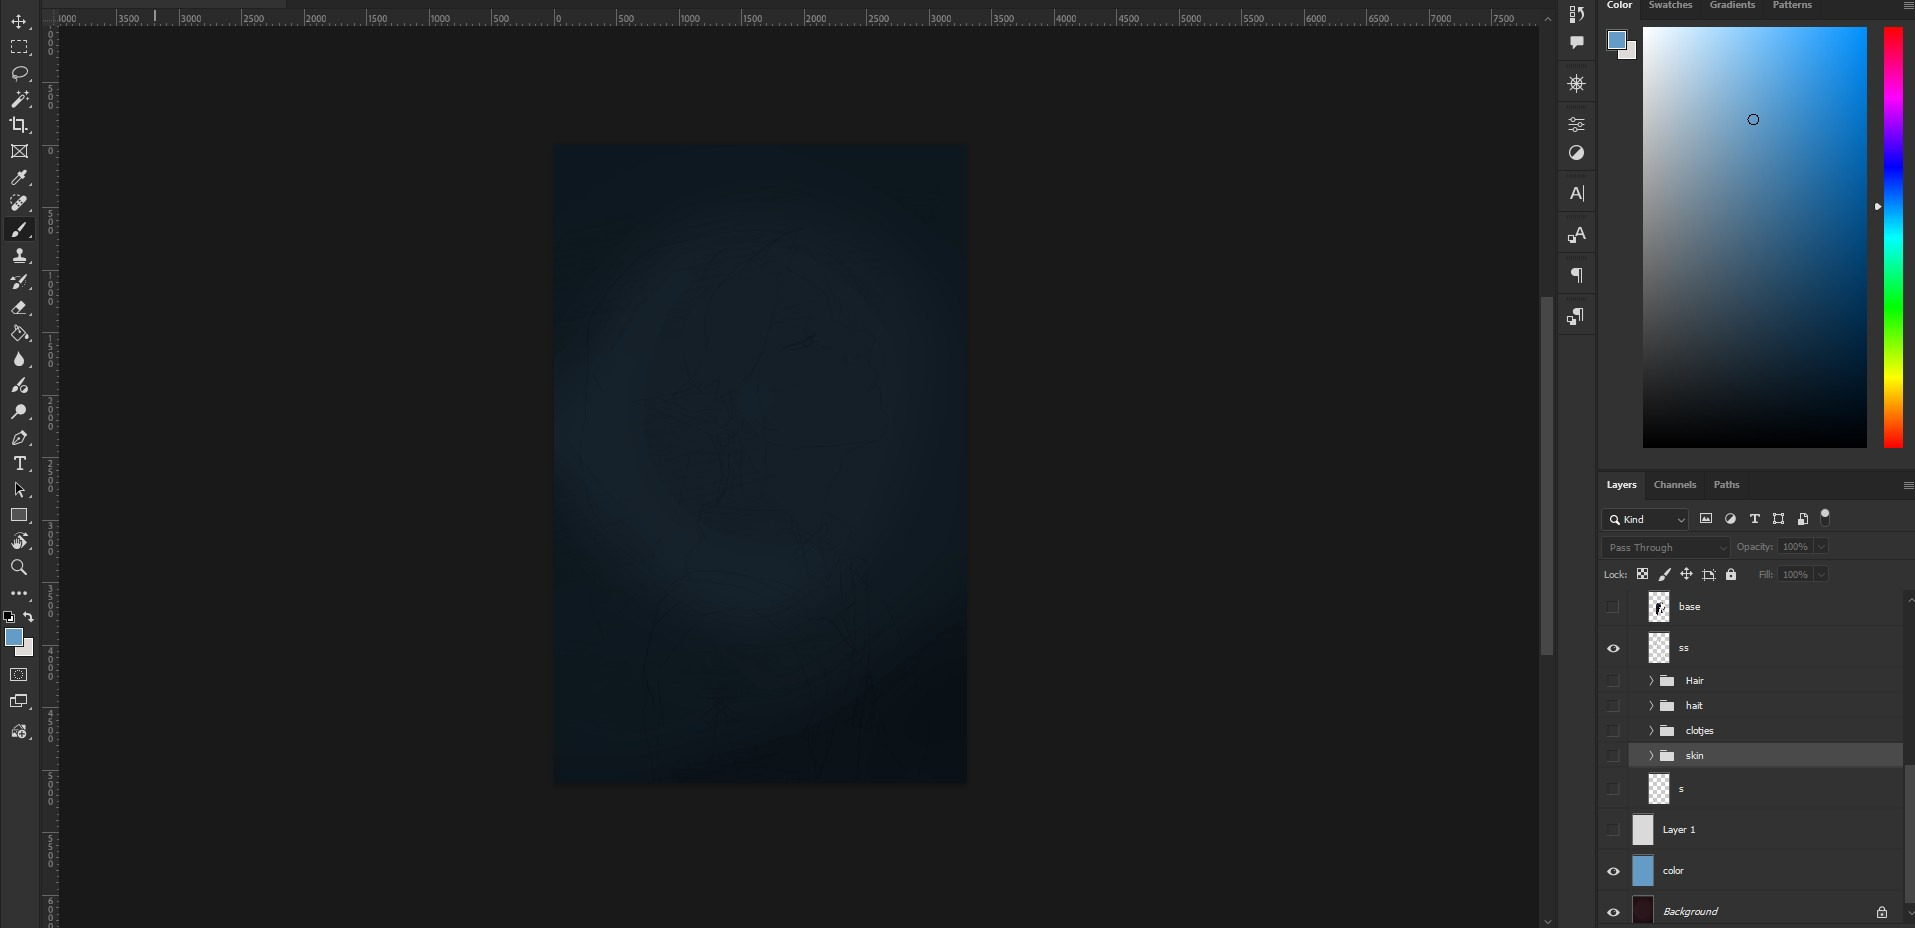Click the Lasso tool
Viewport: 1915px width, 928px height.
click(19, 73)
